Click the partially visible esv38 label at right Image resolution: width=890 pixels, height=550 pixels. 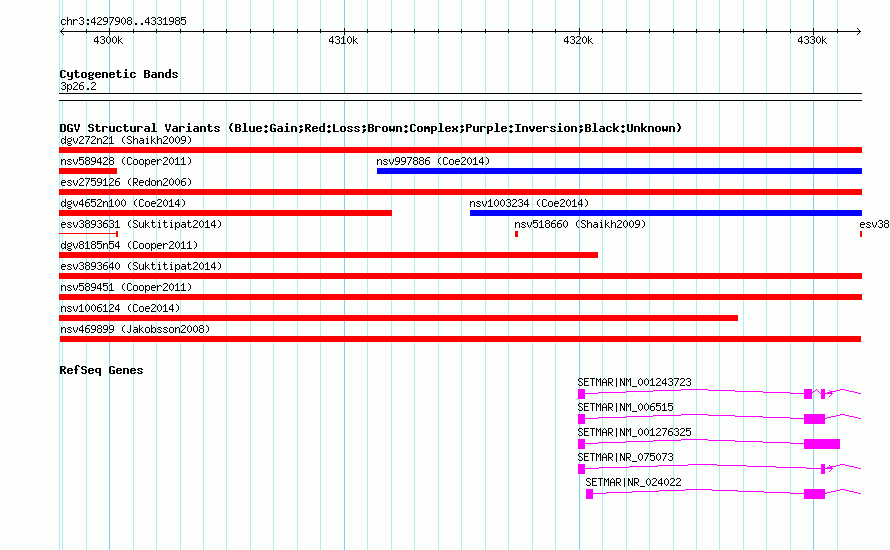pyautogui.click(x=874, y=224)
